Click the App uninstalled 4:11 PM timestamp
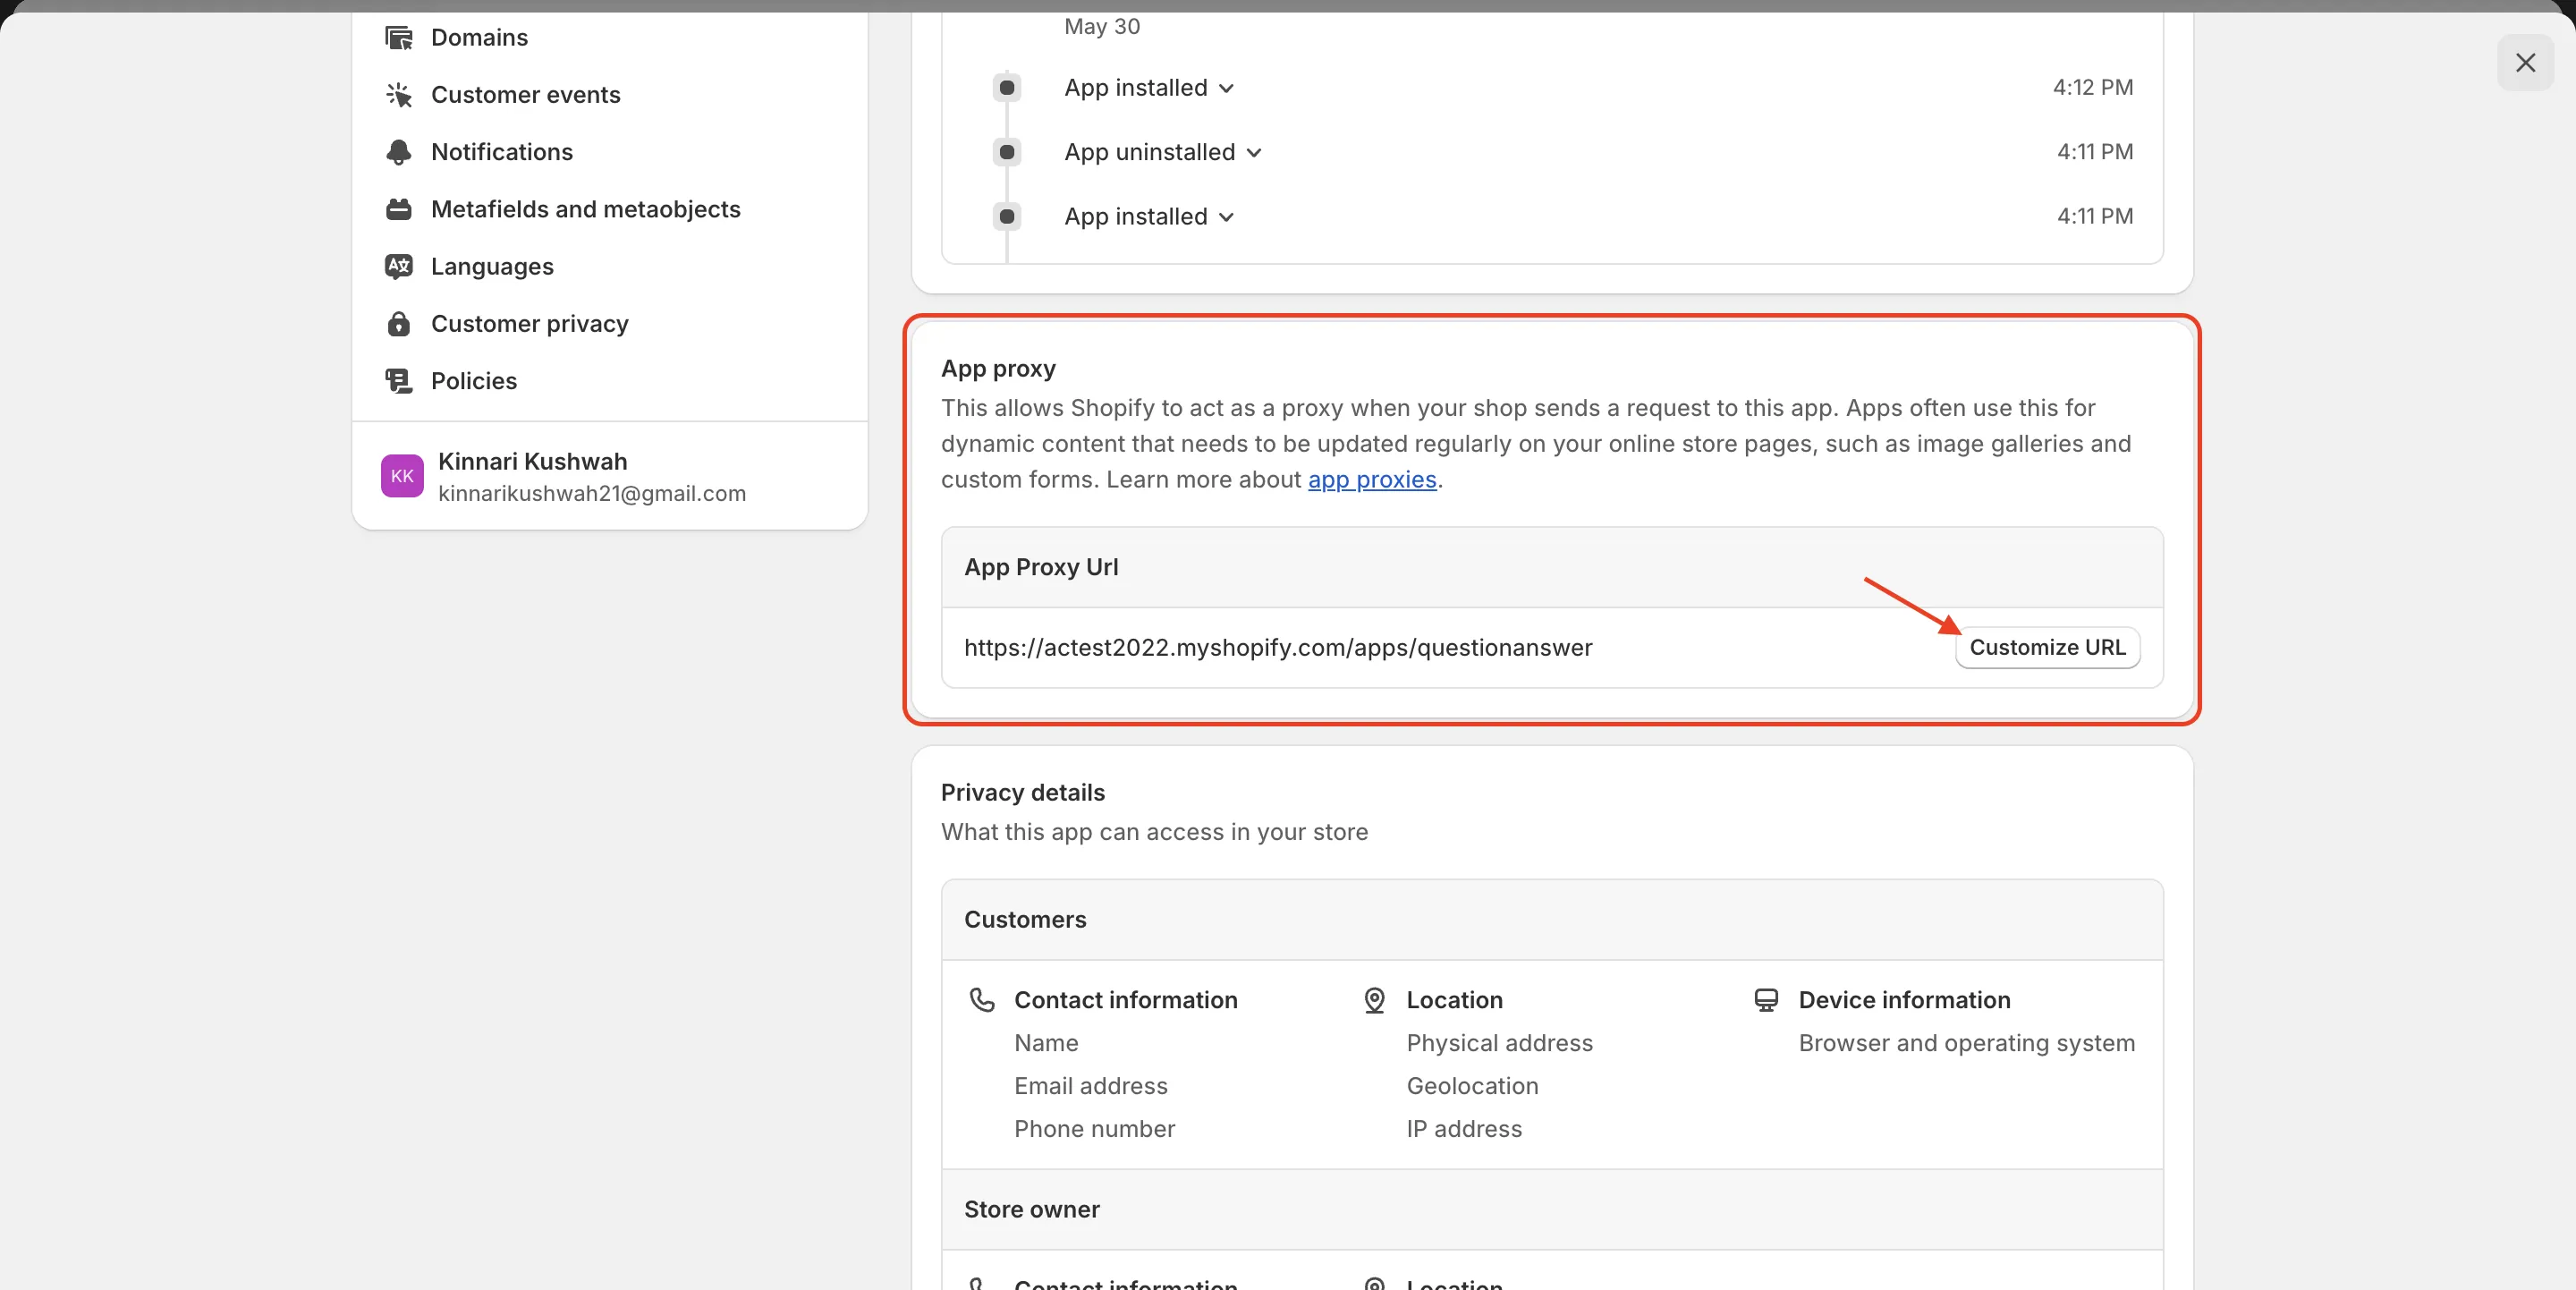Screen dimensions: 2576x1290 point(2094,152)
